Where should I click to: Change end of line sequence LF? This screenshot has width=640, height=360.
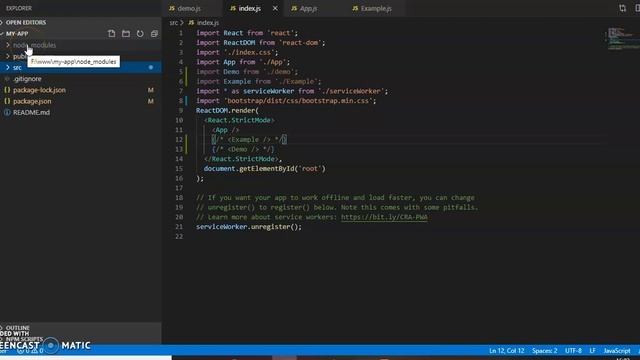pyautogui.click(x=592, y=351)
